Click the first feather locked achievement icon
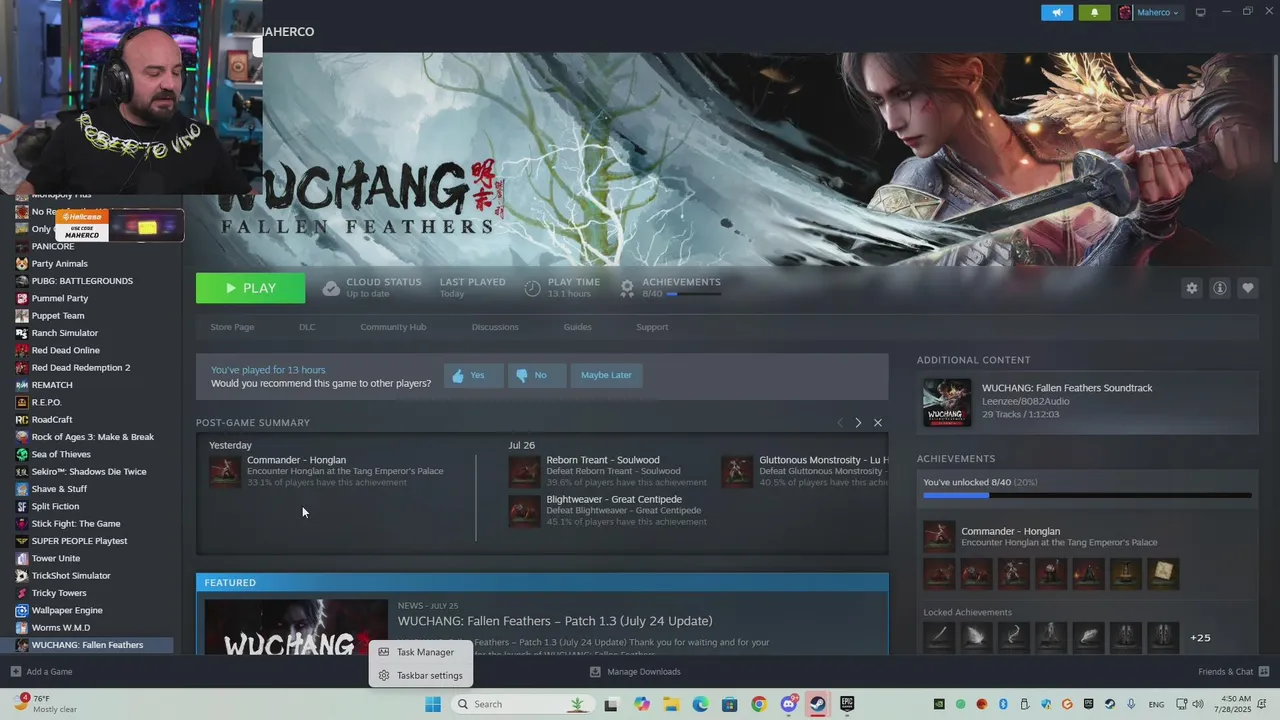 coord(976,637)
